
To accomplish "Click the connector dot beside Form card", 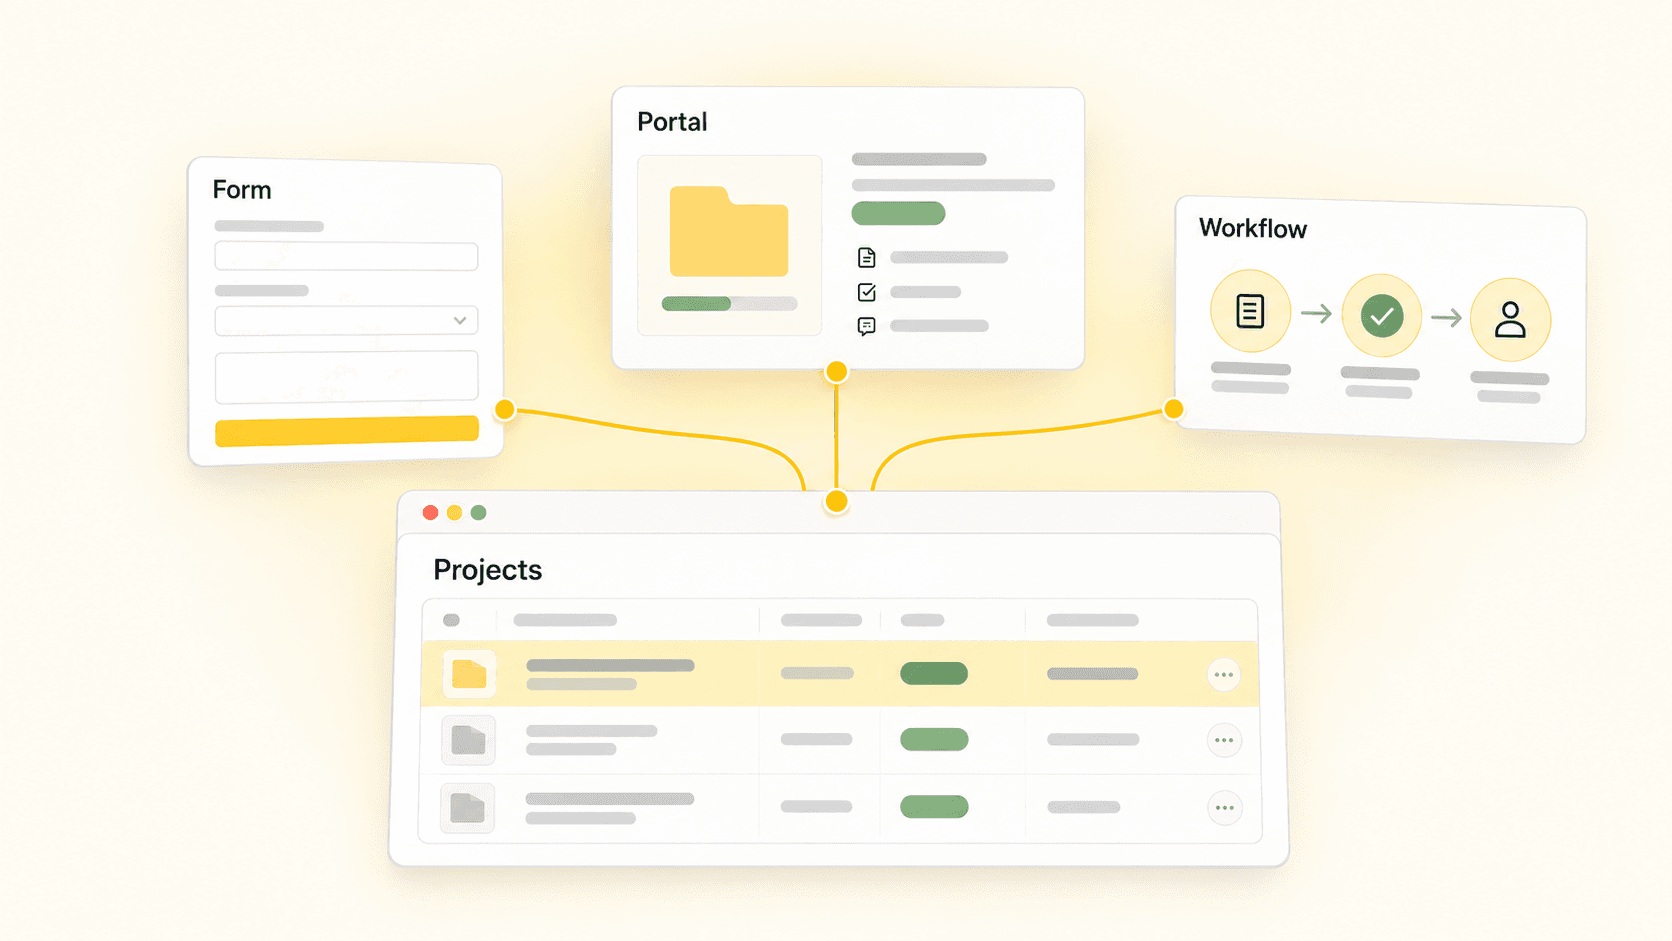I will click(505, 409).
